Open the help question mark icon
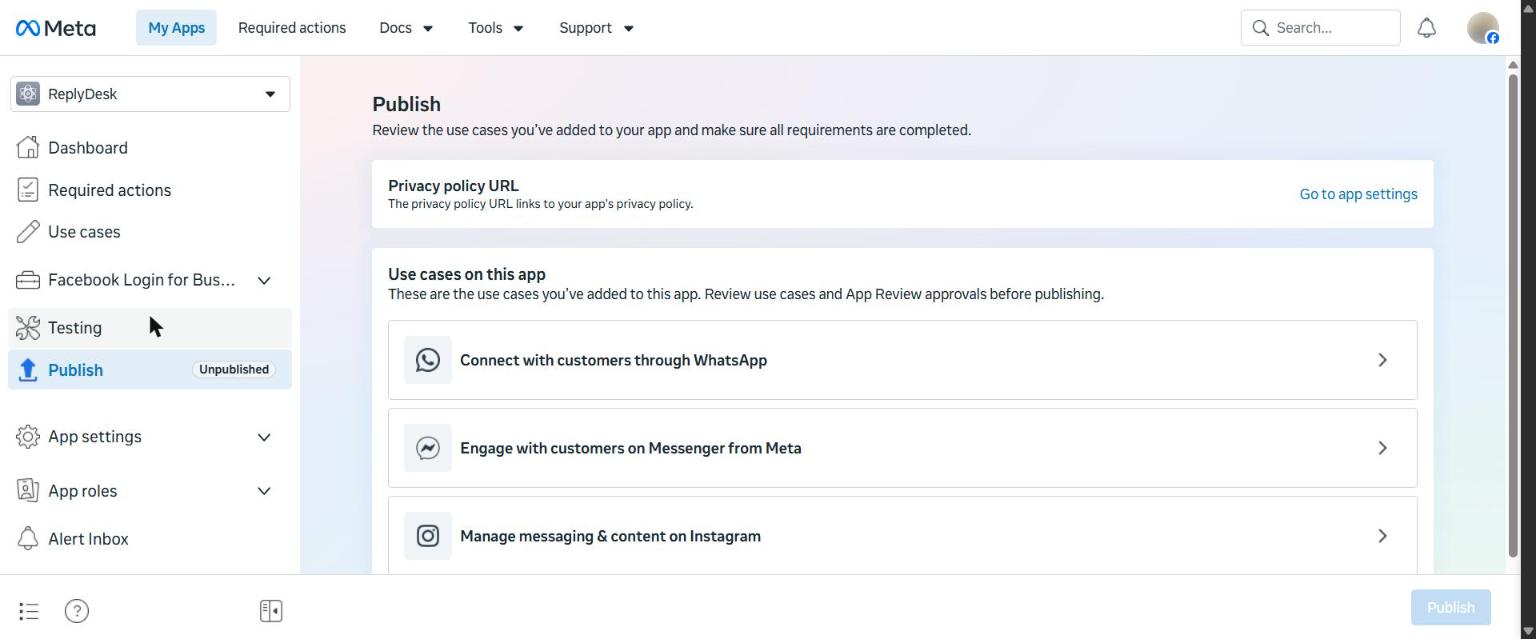Screen dimensions: 1536x639 coord(77,611)
